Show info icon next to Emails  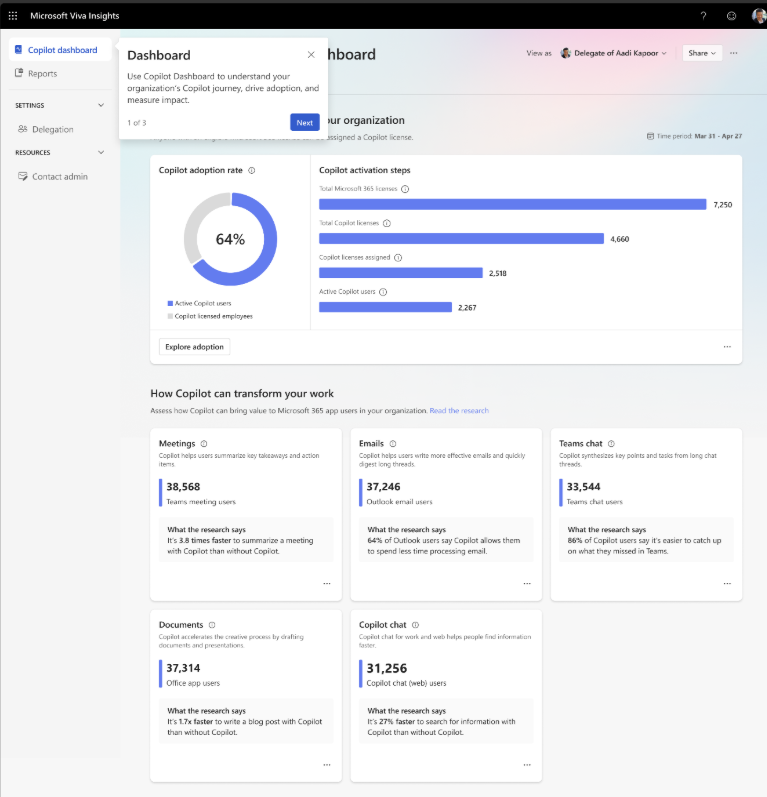[x=393, y=443]
